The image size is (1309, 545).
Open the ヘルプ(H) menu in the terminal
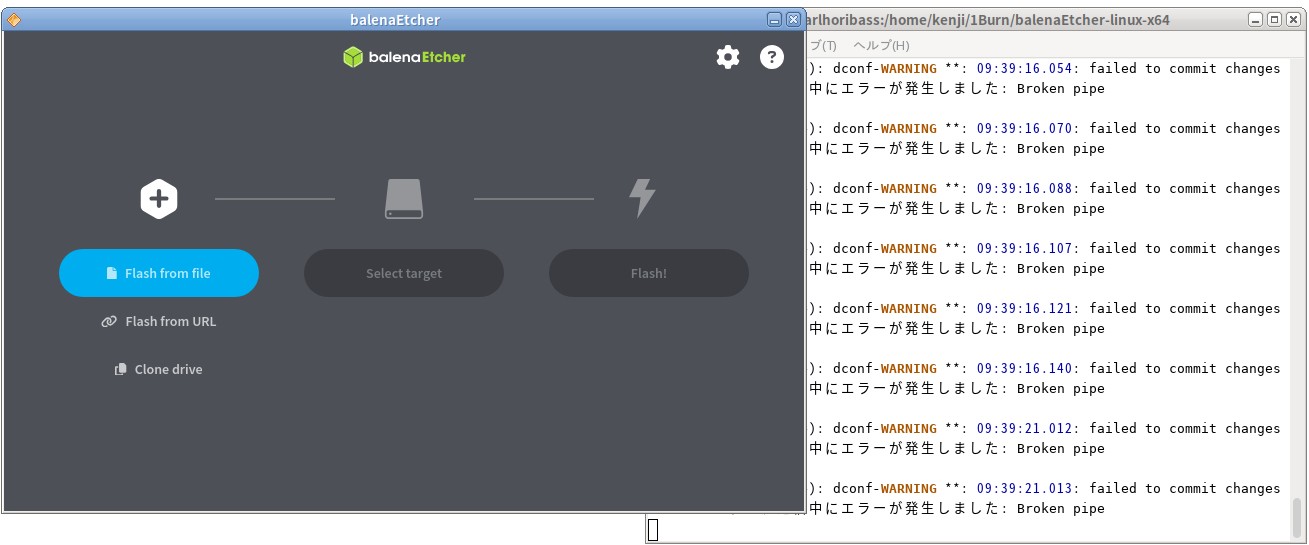click(881, 46)
